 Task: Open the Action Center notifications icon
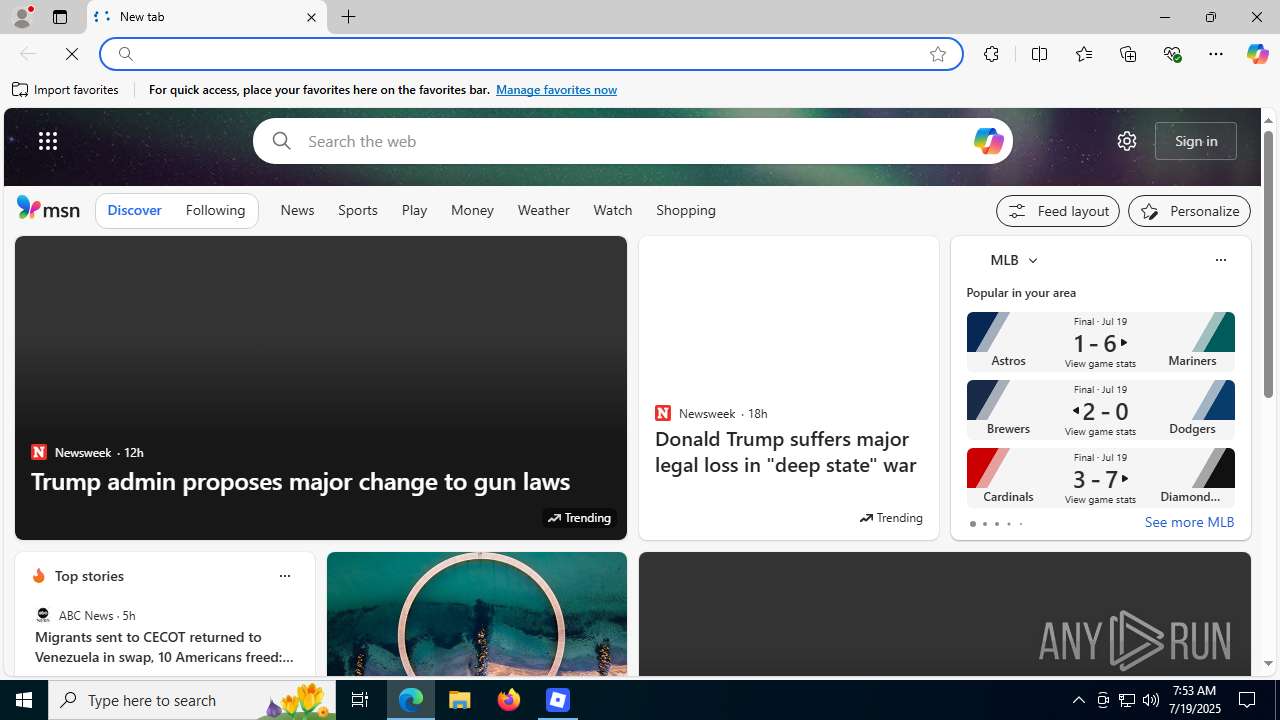(x=1248, y=700)
